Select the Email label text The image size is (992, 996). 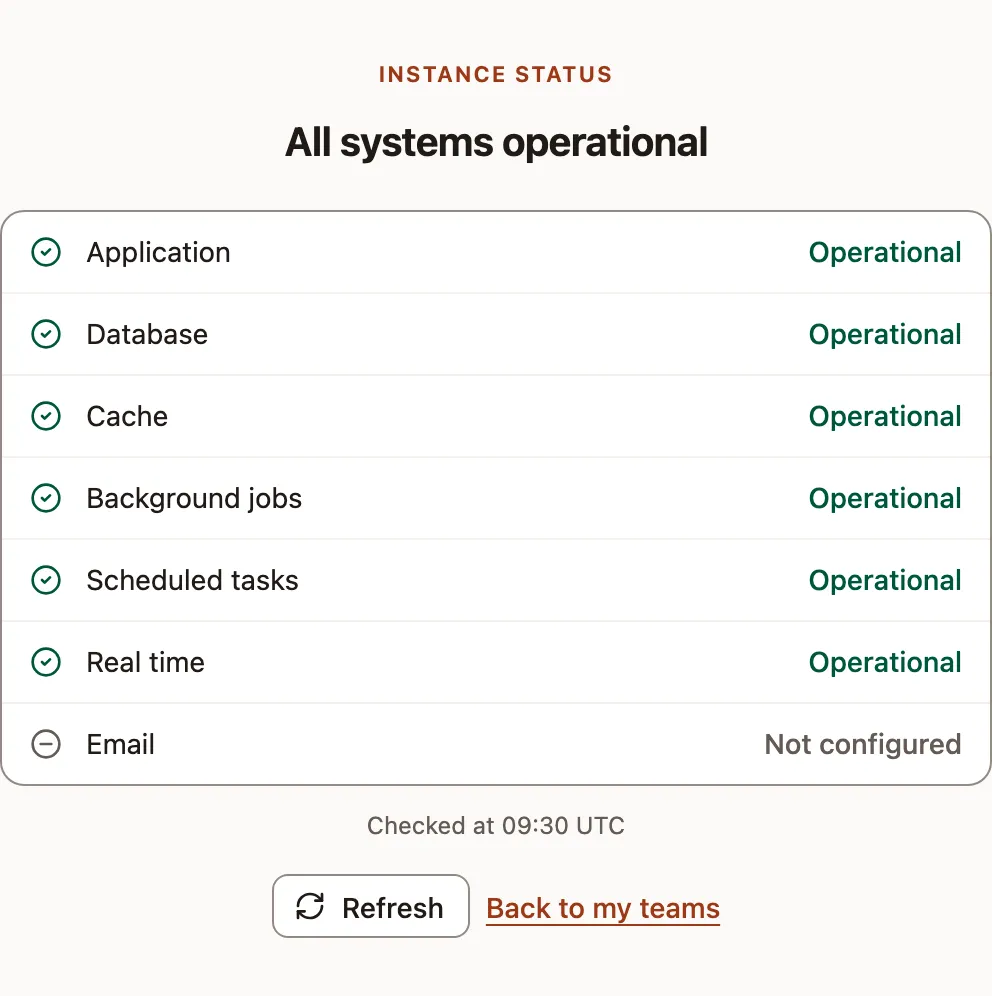(120, 744)
